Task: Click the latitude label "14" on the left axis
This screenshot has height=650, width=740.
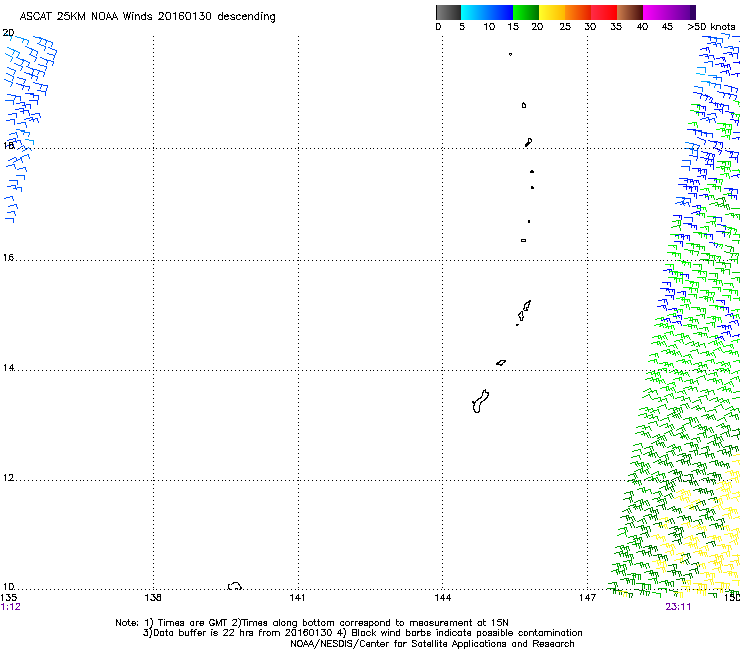Action: pos(8,368)
